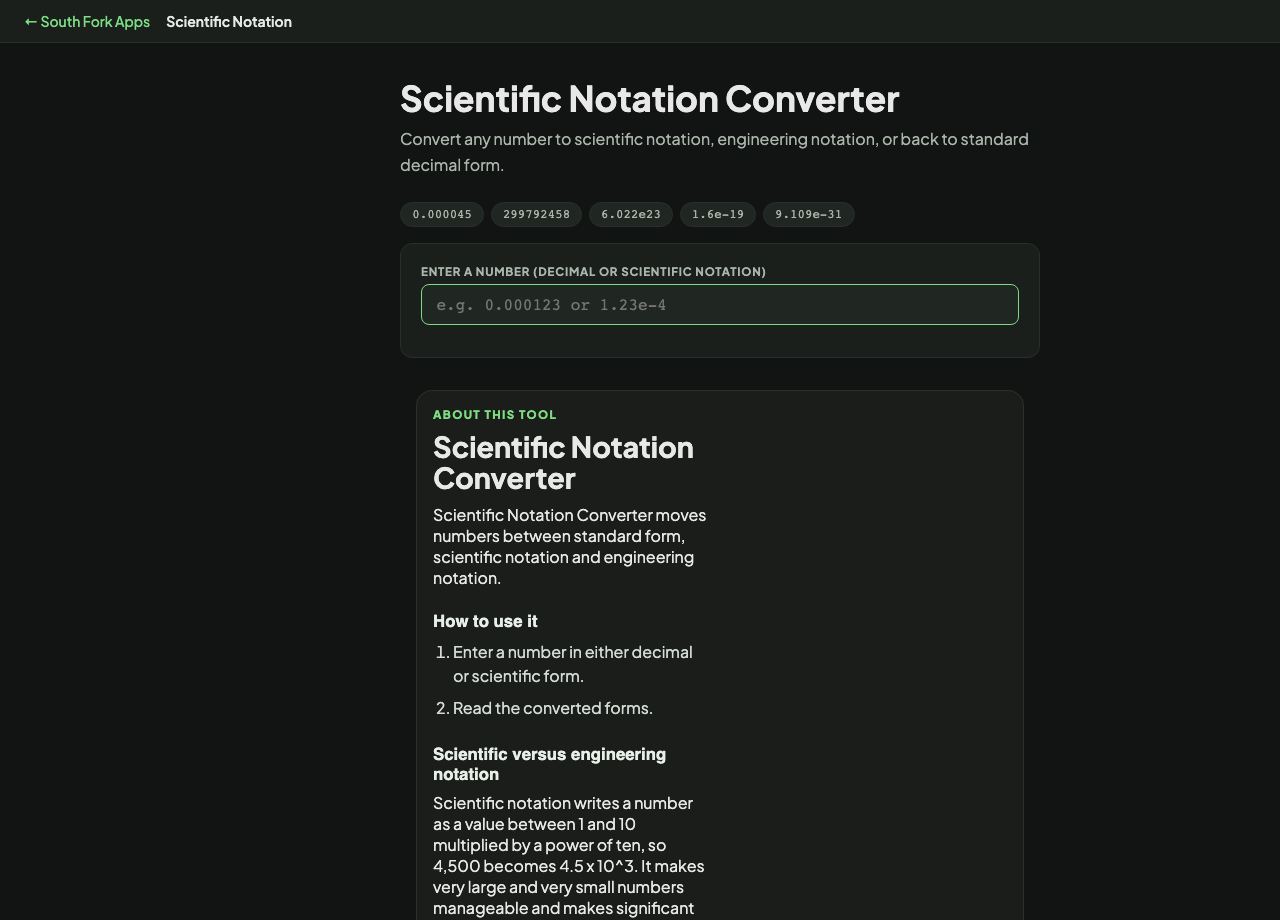The image size is (1280, 920).
Task: Click the Scientific Notation Converter main heading
Action: (x=650, y=99)
